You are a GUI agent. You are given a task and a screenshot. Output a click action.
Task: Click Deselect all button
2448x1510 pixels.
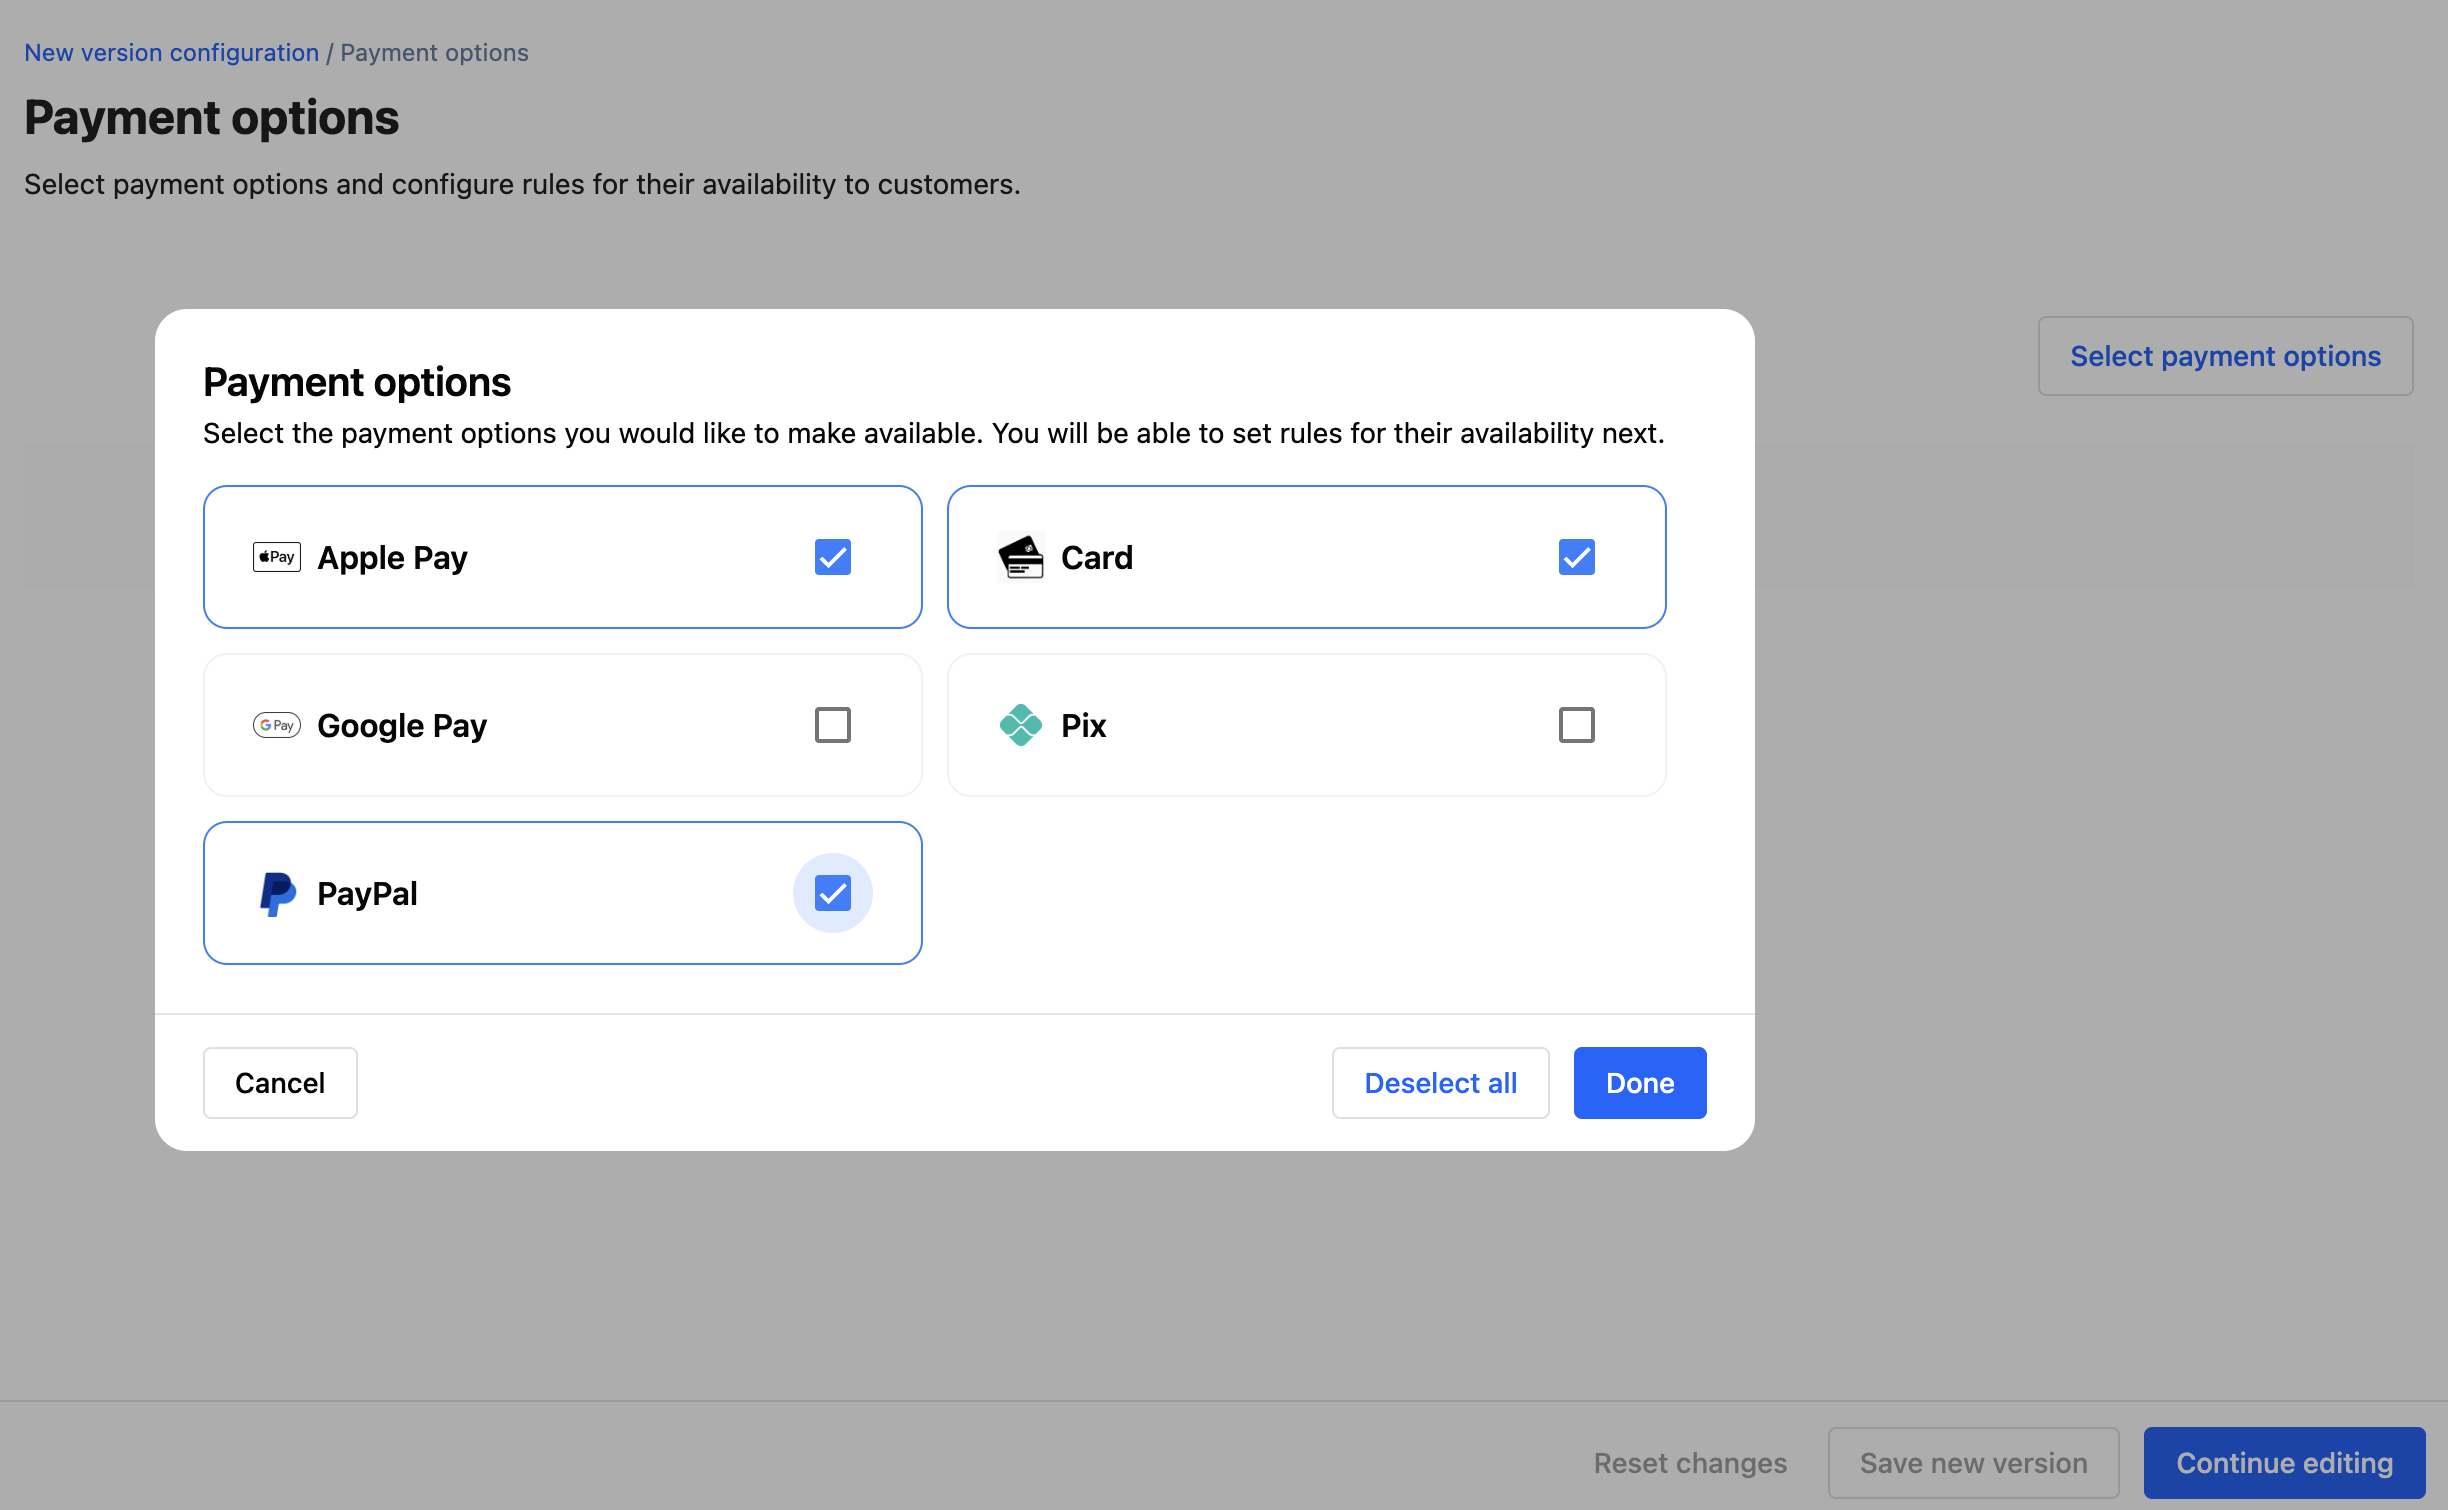1440,1083
